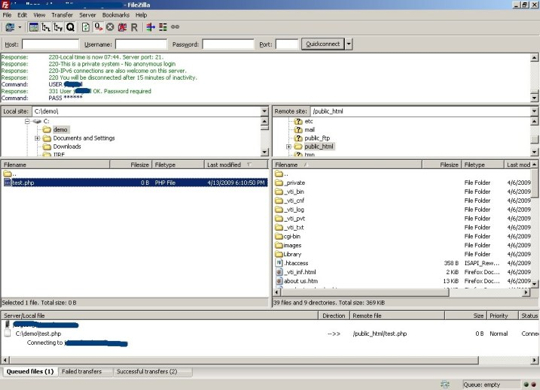Click the Password input field
Screen dimensions: 540x390
228,44
